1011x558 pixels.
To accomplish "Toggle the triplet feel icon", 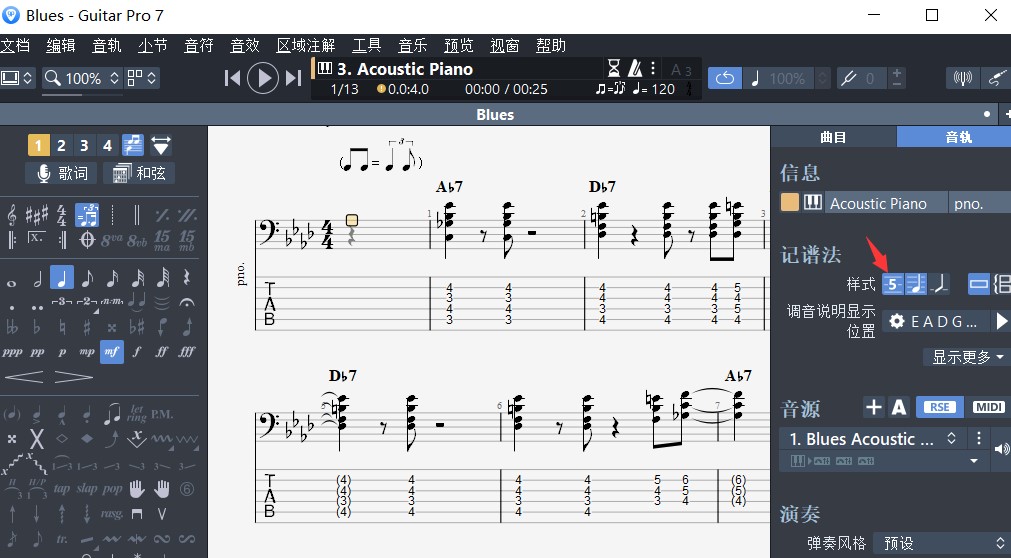I will (86, 215).
